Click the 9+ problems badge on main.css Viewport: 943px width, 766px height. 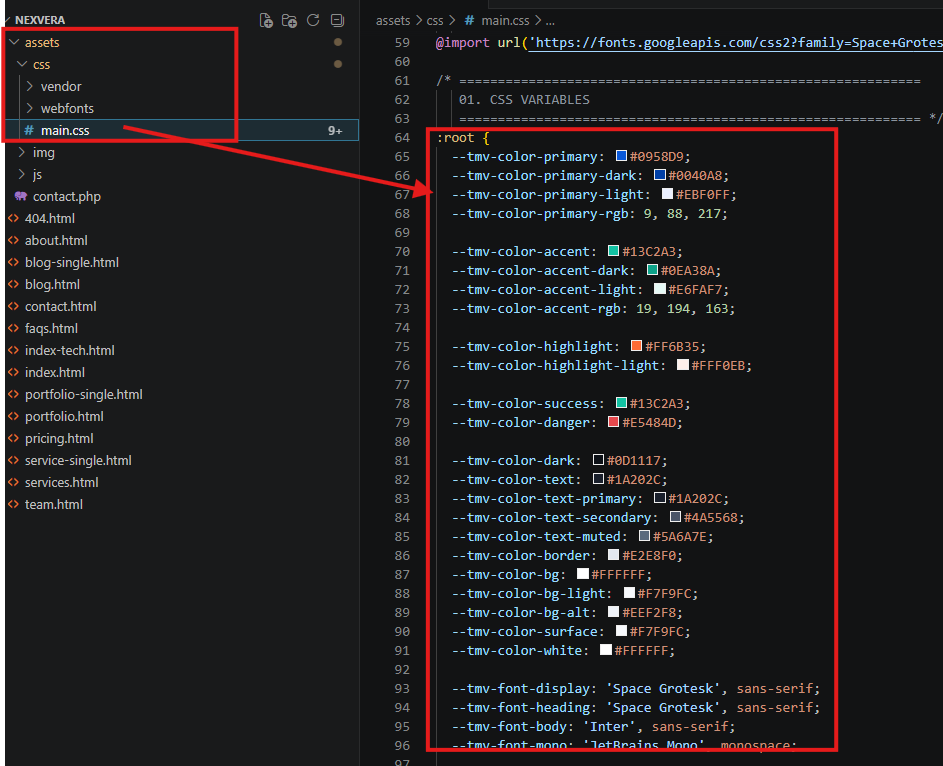point(335,131)
